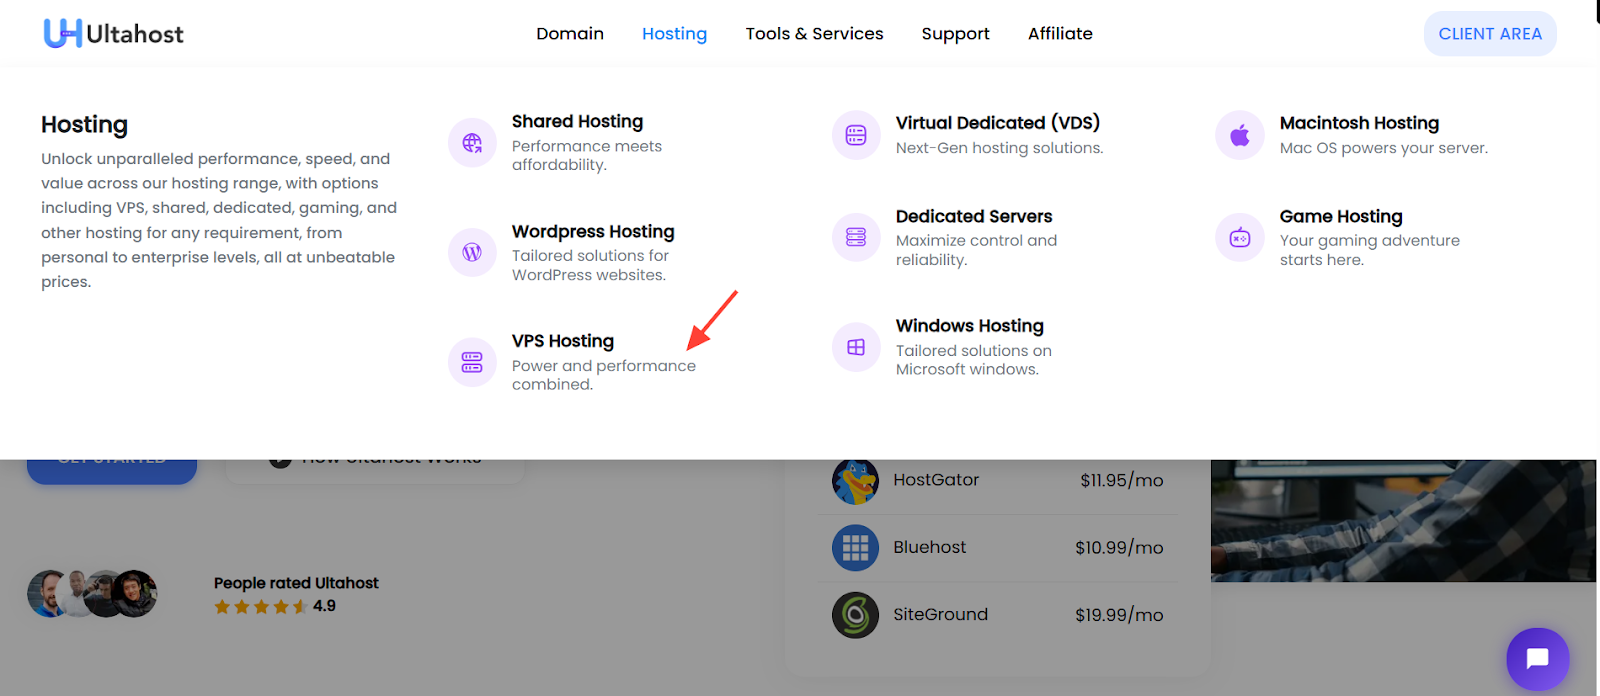Viewport: 1600px width, 696px height.
Task: Click the reviewer avatars group
Action: coord(92,594)
